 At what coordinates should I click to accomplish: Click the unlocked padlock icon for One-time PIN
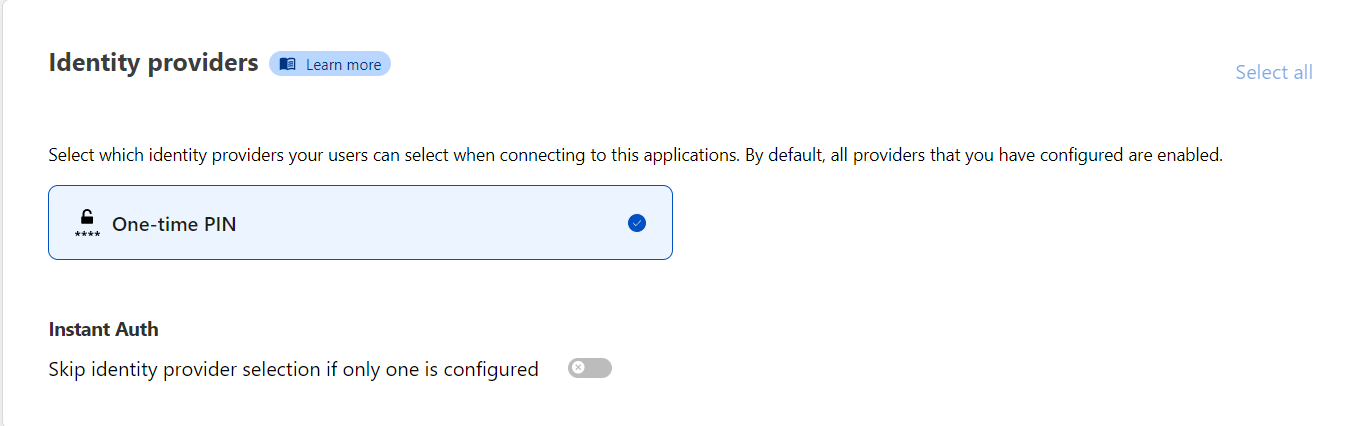pos(87,216)
